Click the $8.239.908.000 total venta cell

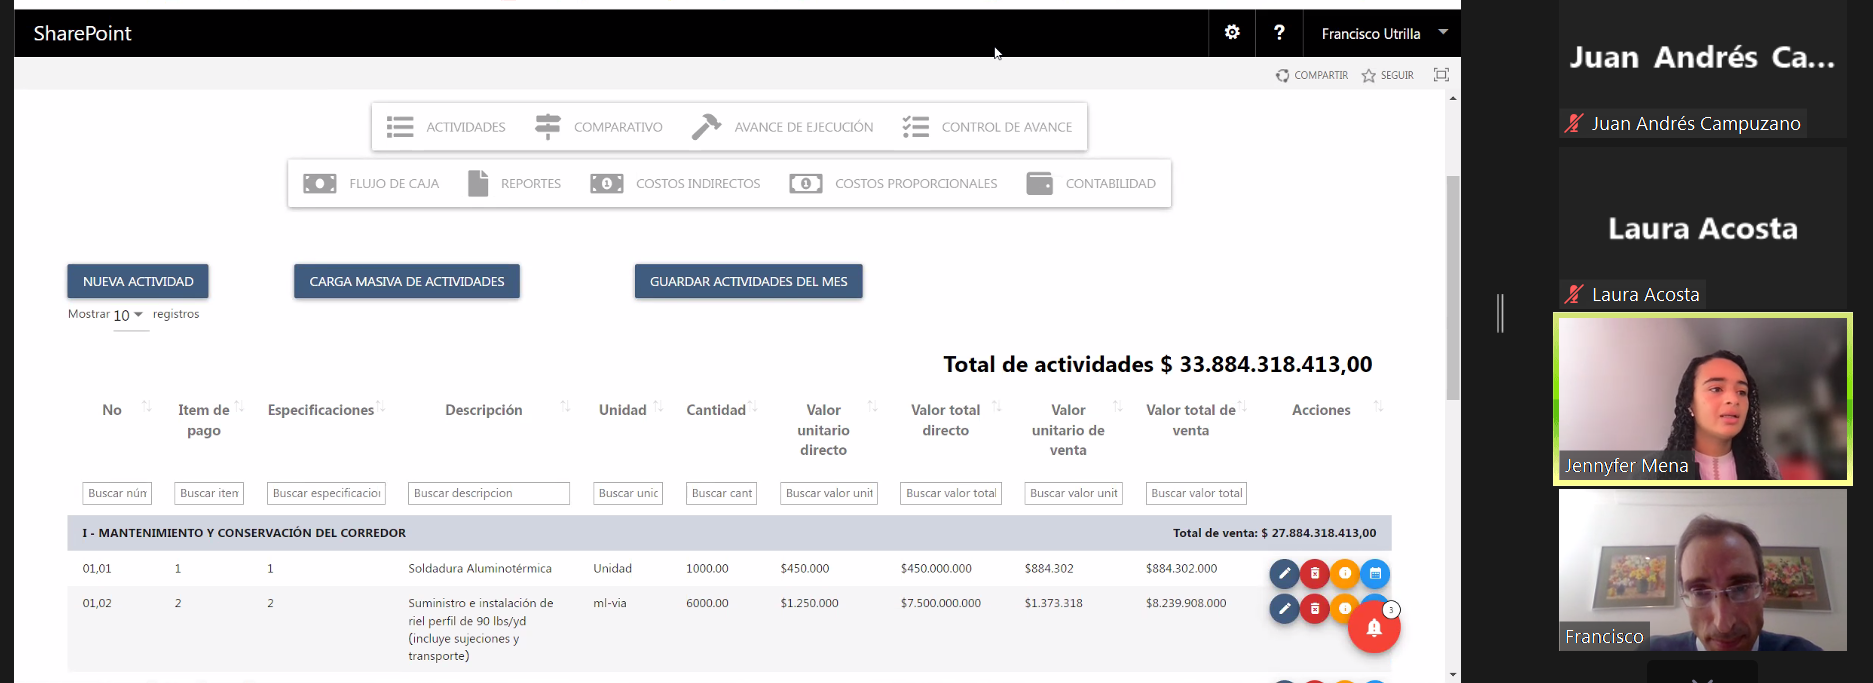point(1186,603)
